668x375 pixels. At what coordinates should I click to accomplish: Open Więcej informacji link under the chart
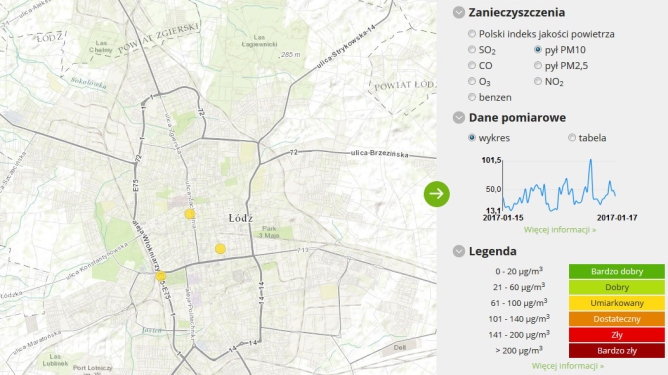point(560,230)
